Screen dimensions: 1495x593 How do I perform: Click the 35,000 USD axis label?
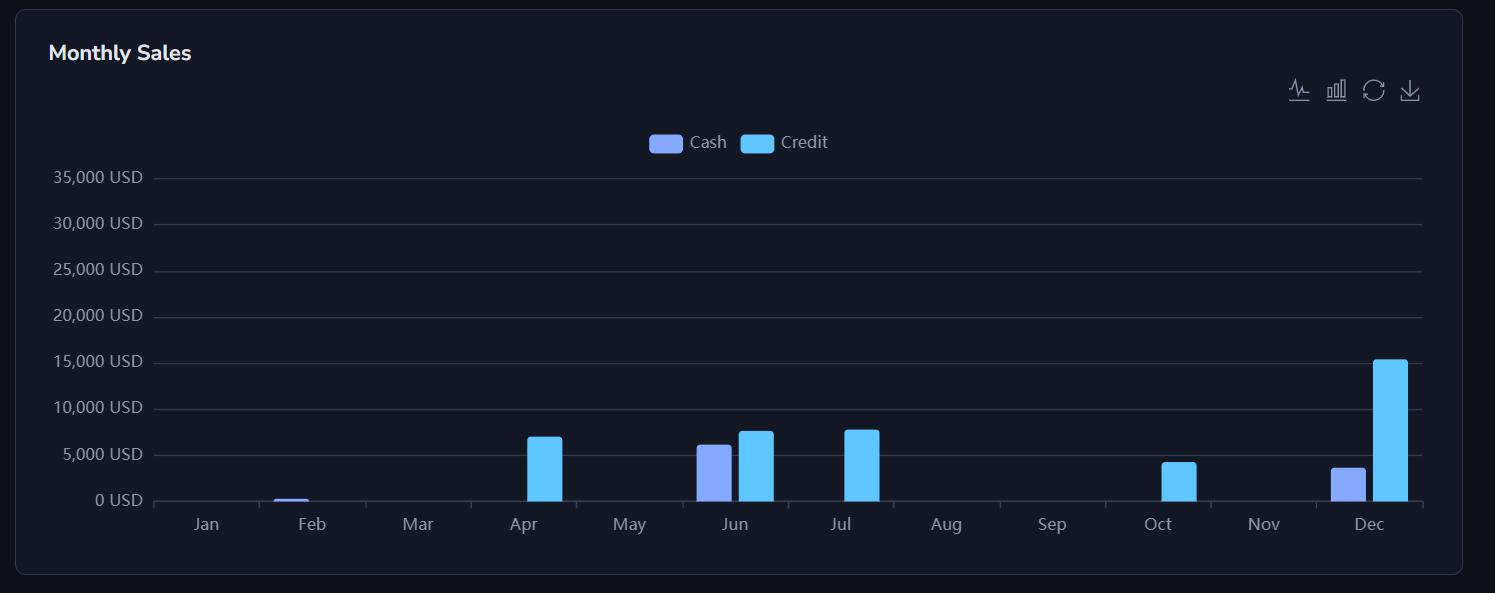pyautogui.click(x=97, y=177)
